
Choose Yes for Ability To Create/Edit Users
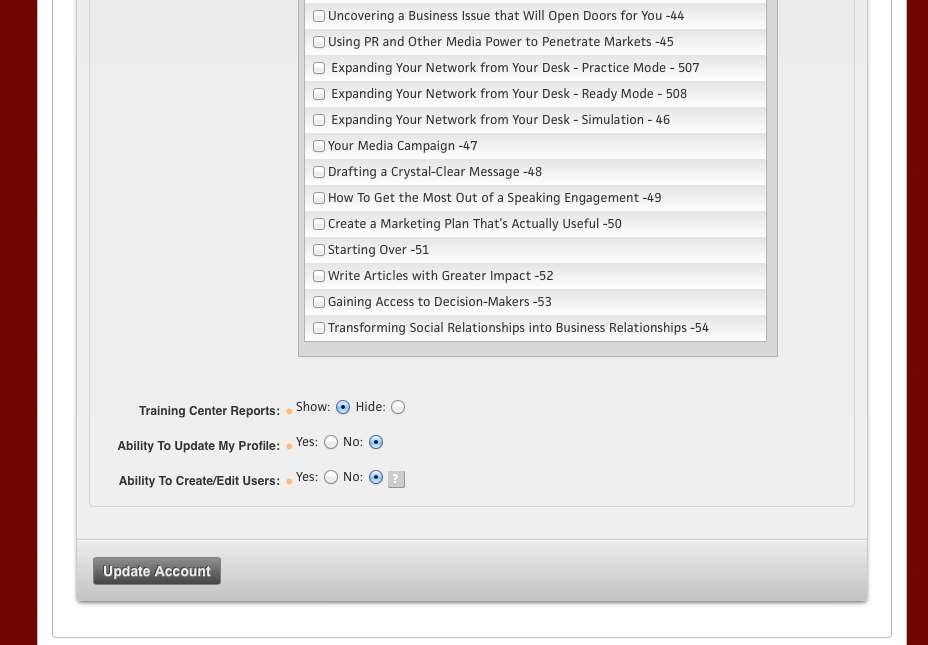331,477
